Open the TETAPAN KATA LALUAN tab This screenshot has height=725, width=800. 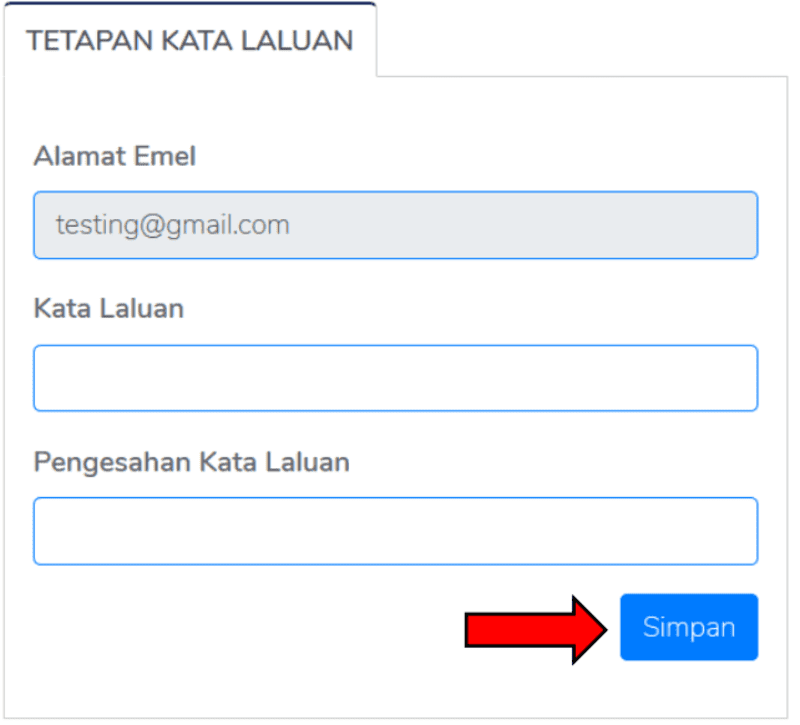tap(190, 40)
